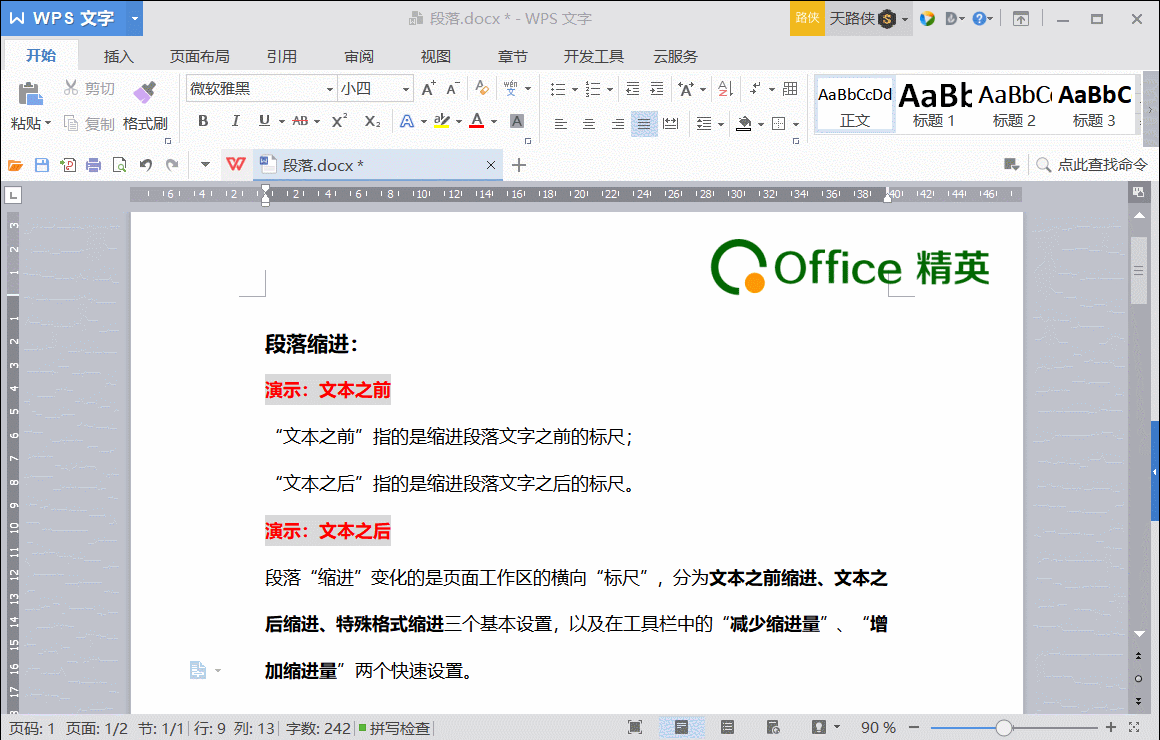Open the 引用 tab
This screenshot has height=740, width=1160.
(282, 56)
